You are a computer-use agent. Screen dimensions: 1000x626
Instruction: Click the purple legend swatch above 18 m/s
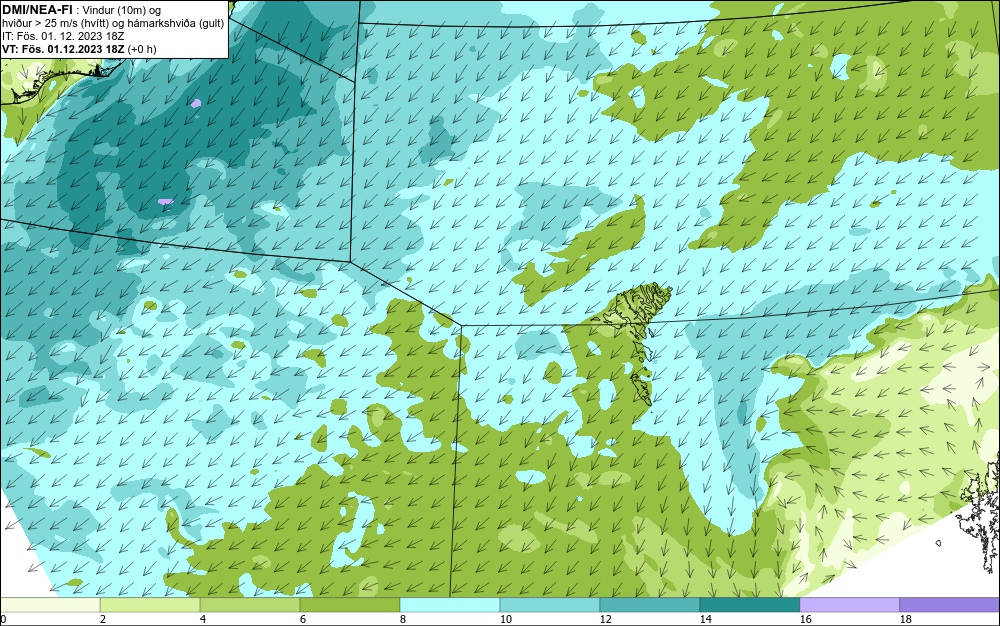pyautogui.click(x=950, y=605)
